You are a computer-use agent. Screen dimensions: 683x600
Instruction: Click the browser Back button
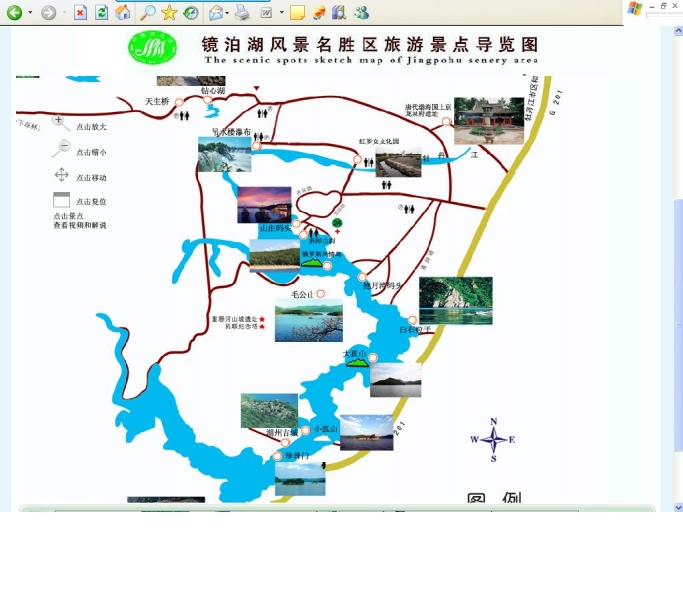tap(14, 13)
